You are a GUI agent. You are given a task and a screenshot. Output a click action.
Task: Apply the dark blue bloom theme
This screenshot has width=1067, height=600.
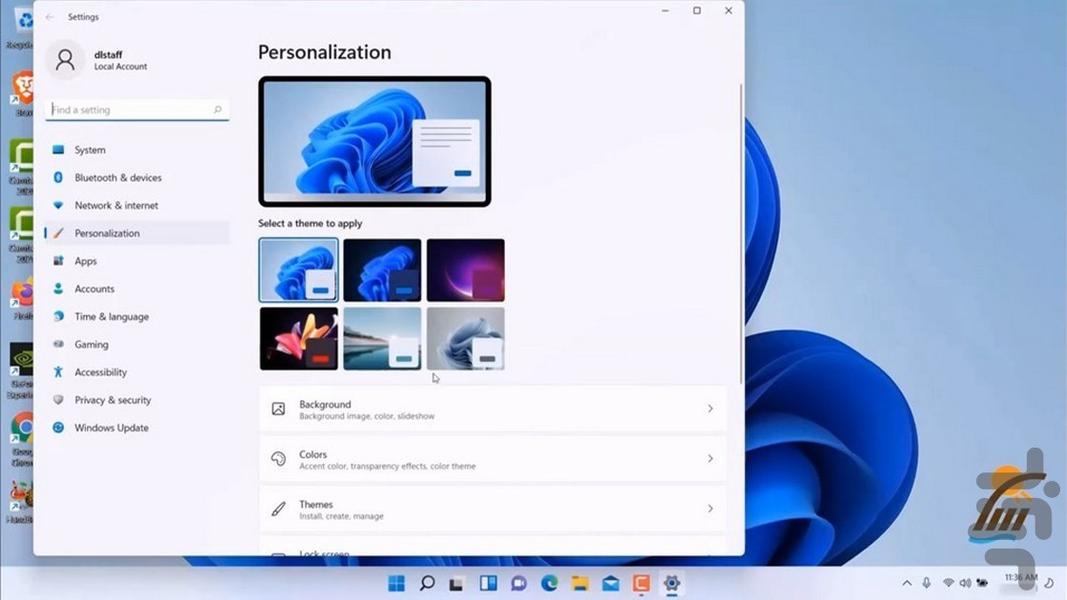coord(382,270)
